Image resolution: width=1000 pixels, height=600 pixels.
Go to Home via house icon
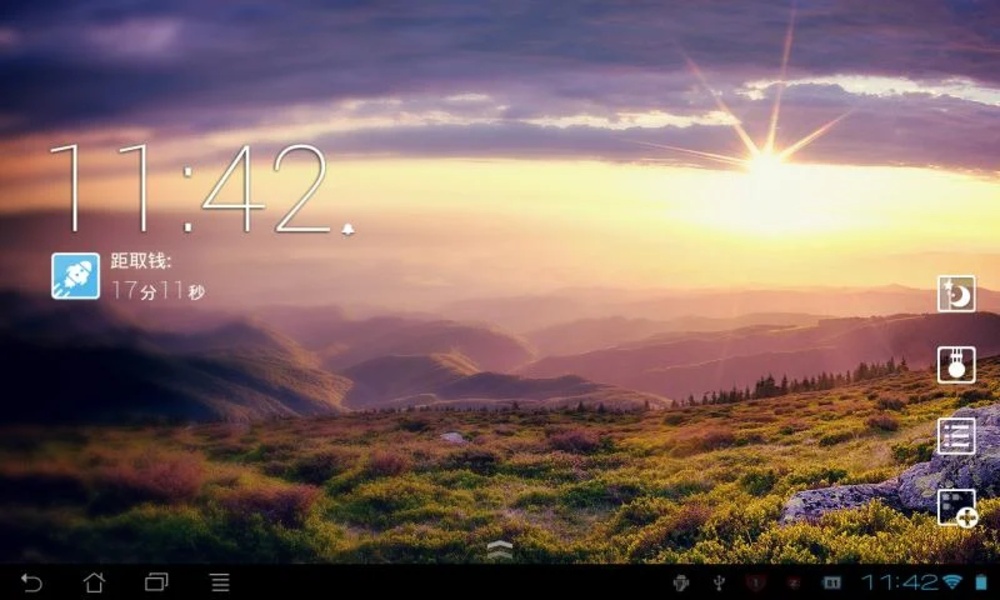(x=94, y=582)
